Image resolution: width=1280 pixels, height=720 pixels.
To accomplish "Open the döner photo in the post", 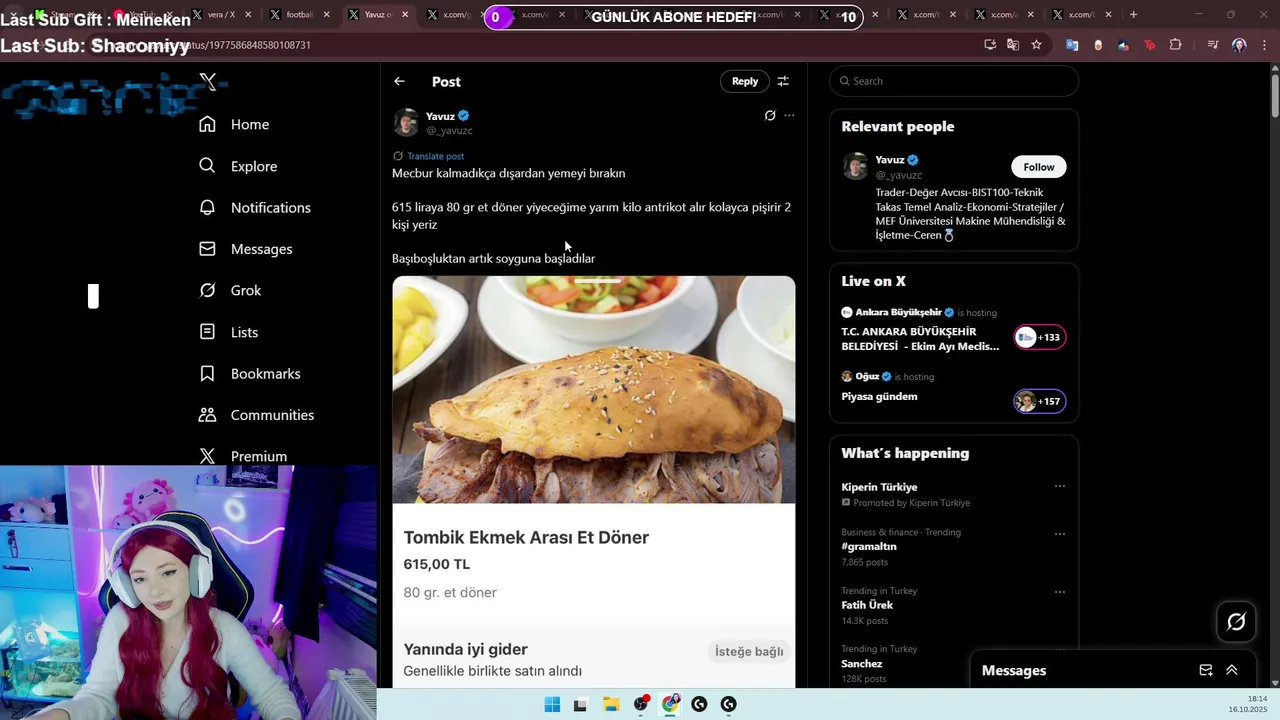I will [594, 389].
